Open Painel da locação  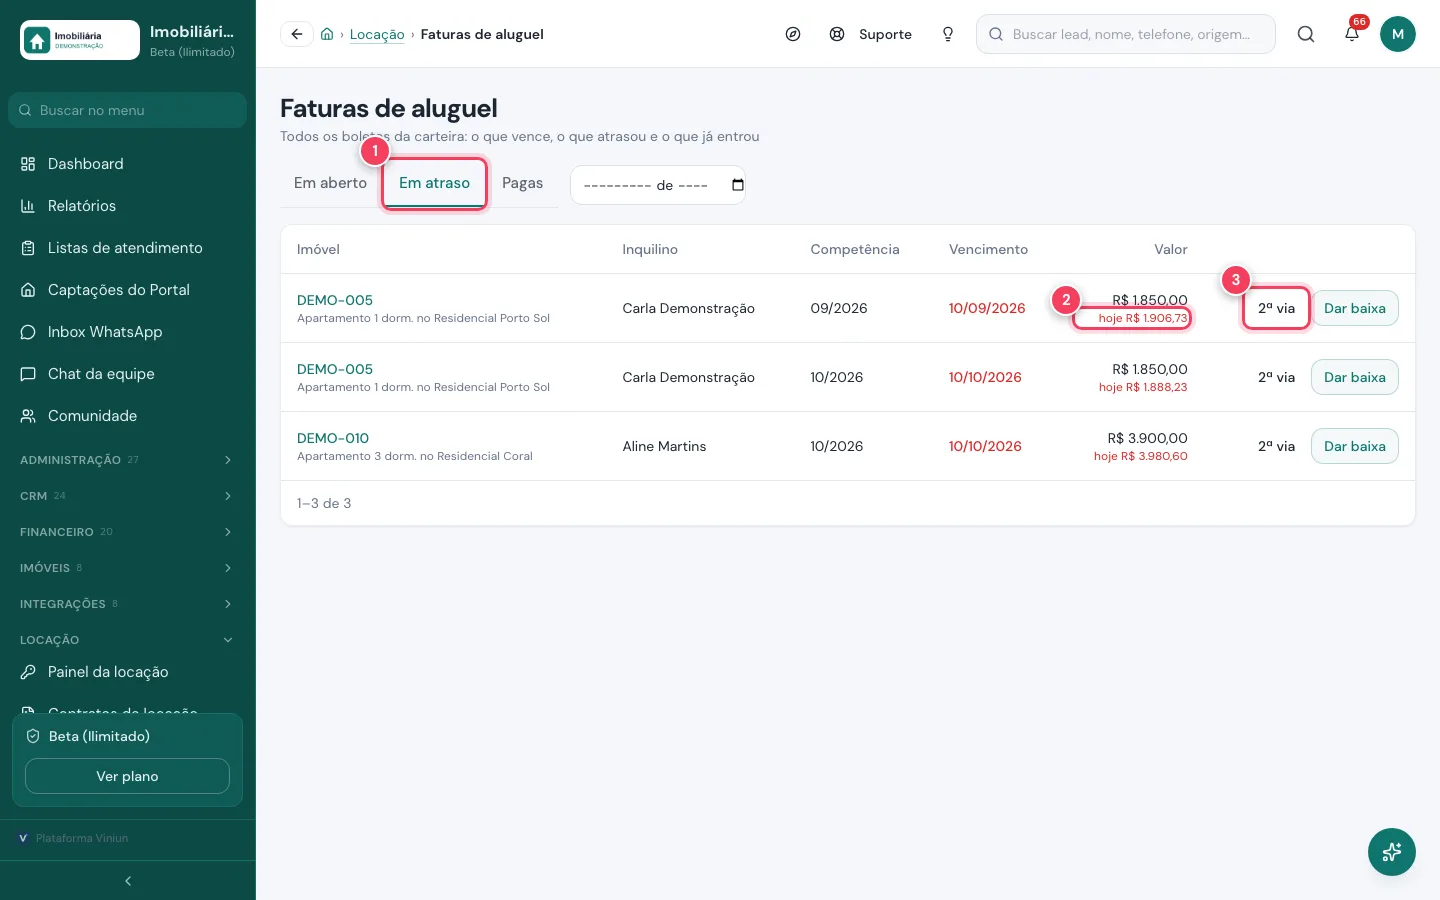[x=128, y=672]
